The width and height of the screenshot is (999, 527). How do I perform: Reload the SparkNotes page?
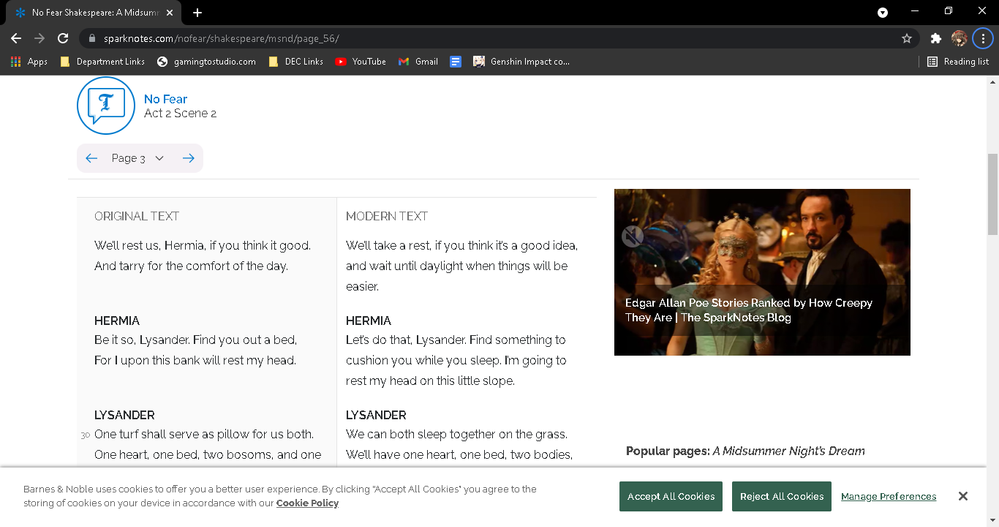(x=62, y=38)
